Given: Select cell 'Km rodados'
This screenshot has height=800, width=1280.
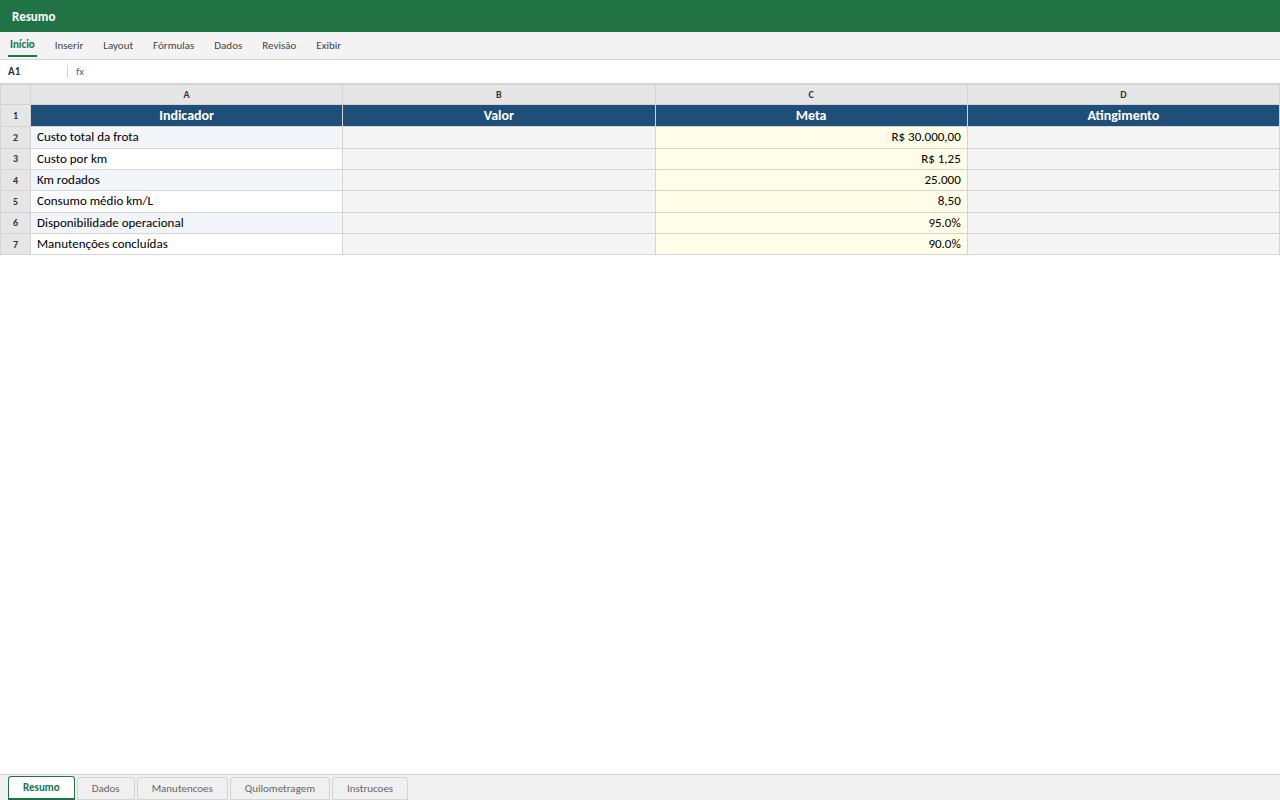Looking at the screenshot, I should (186, 180).
